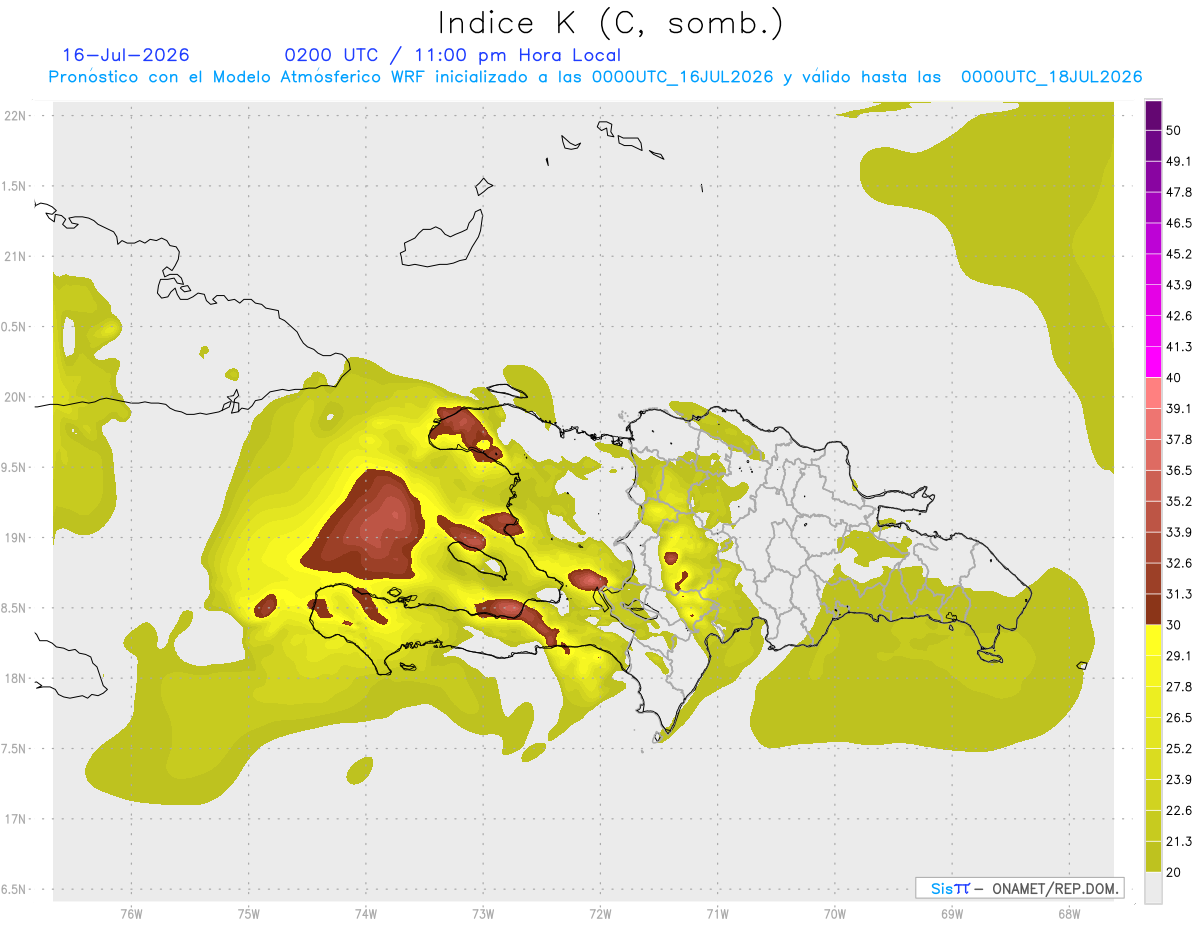The image size is (1200, 927).
Task: Click the longitude label '70W'
Action: click(834, 914)
